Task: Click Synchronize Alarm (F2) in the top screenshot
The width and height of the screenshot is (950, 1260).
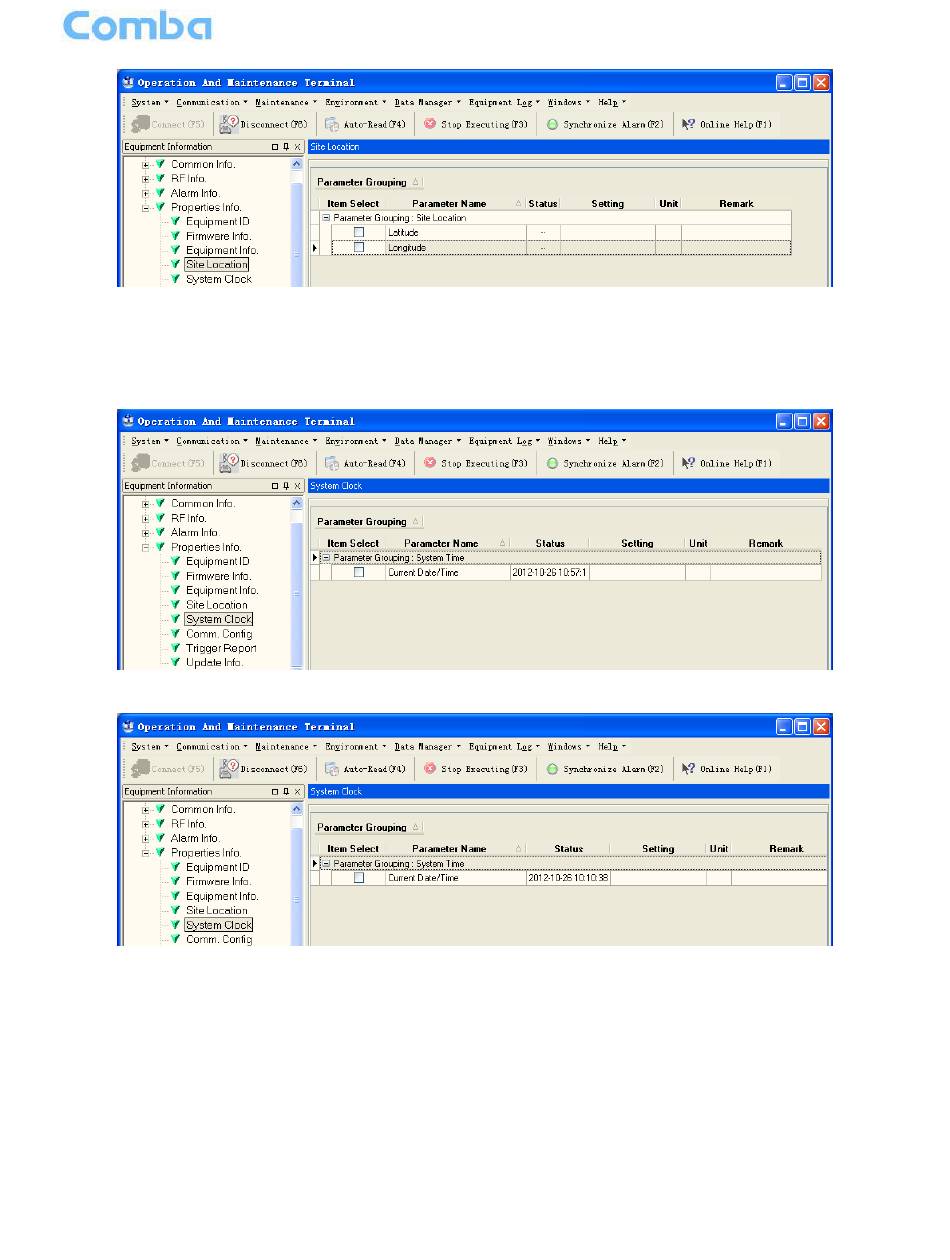Action: [605, 125]
